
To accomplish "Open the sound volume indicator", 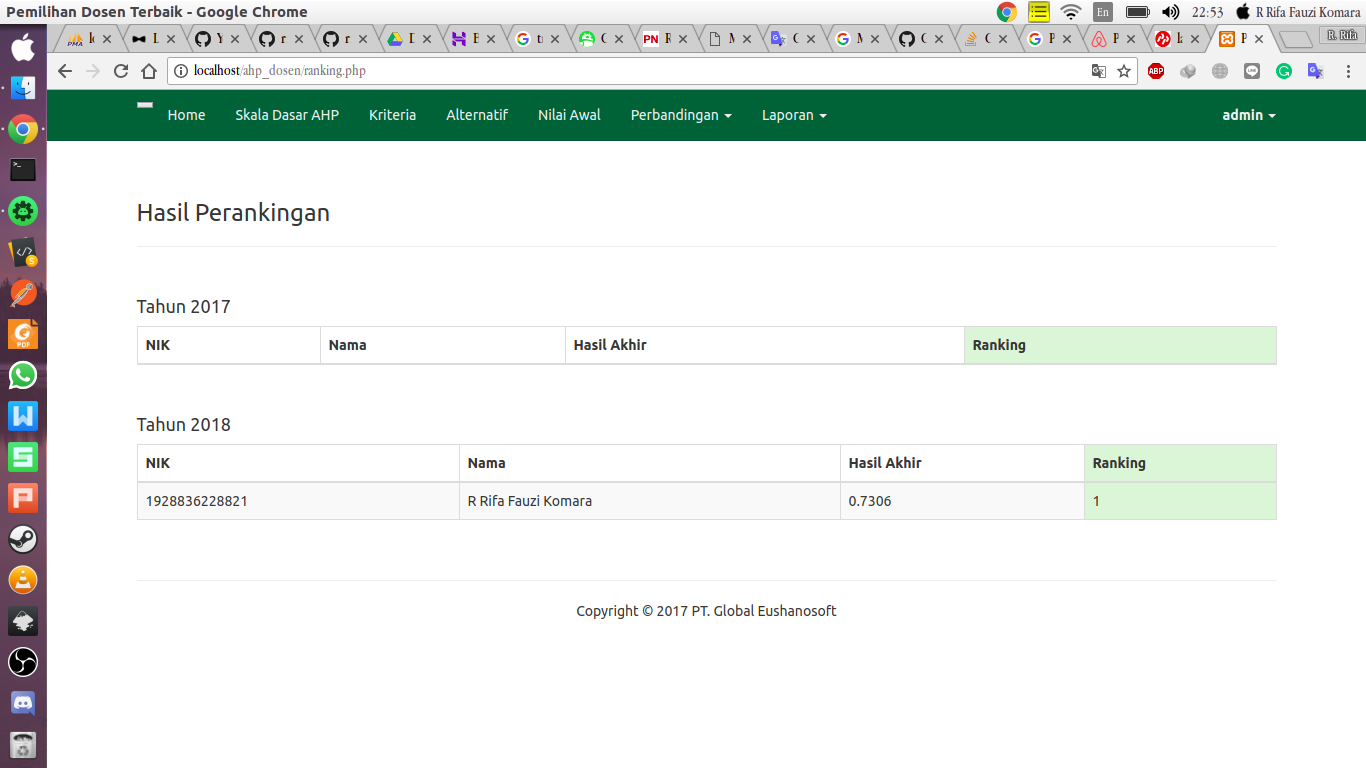I will [x=1171, y=12].
